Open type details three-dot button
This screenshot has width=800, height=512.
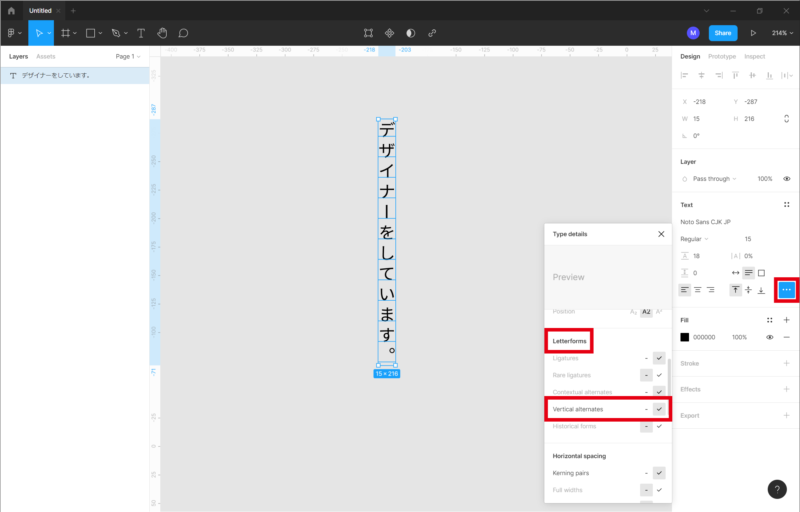pos(787,290)
